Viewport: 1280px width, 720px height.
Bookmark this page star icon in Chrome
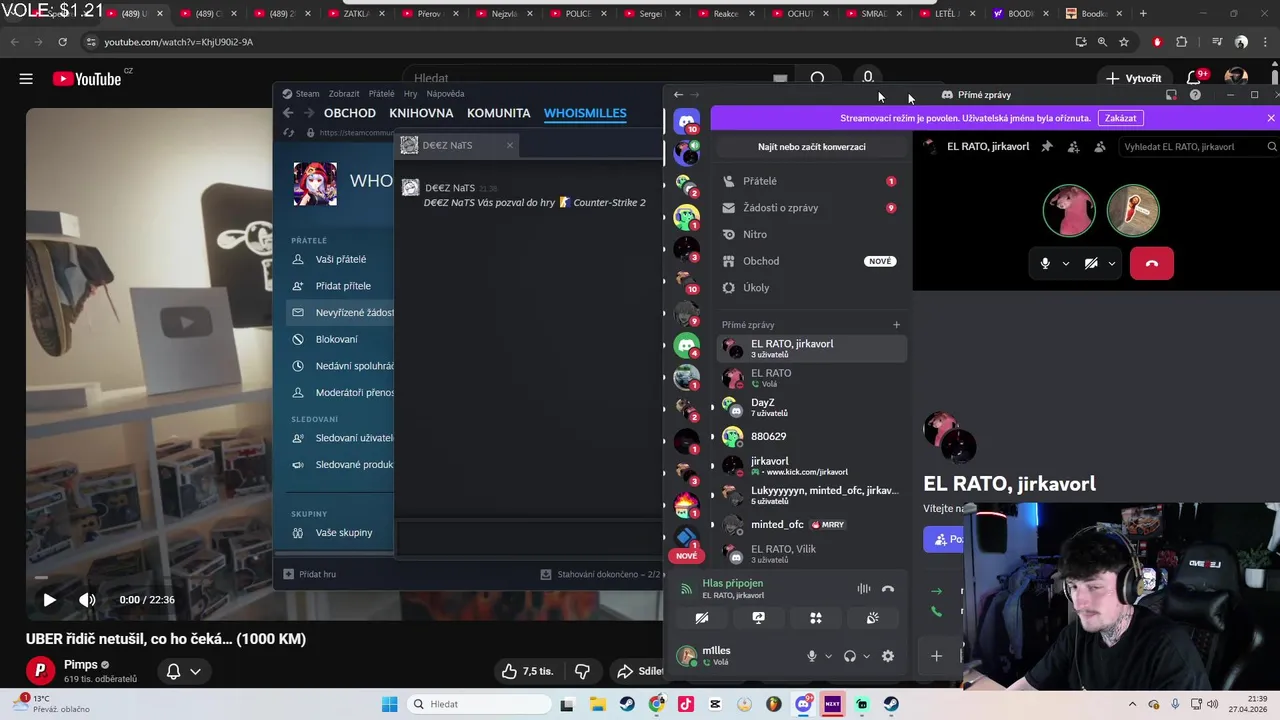pyautogui.click(x=1124, y=42)
